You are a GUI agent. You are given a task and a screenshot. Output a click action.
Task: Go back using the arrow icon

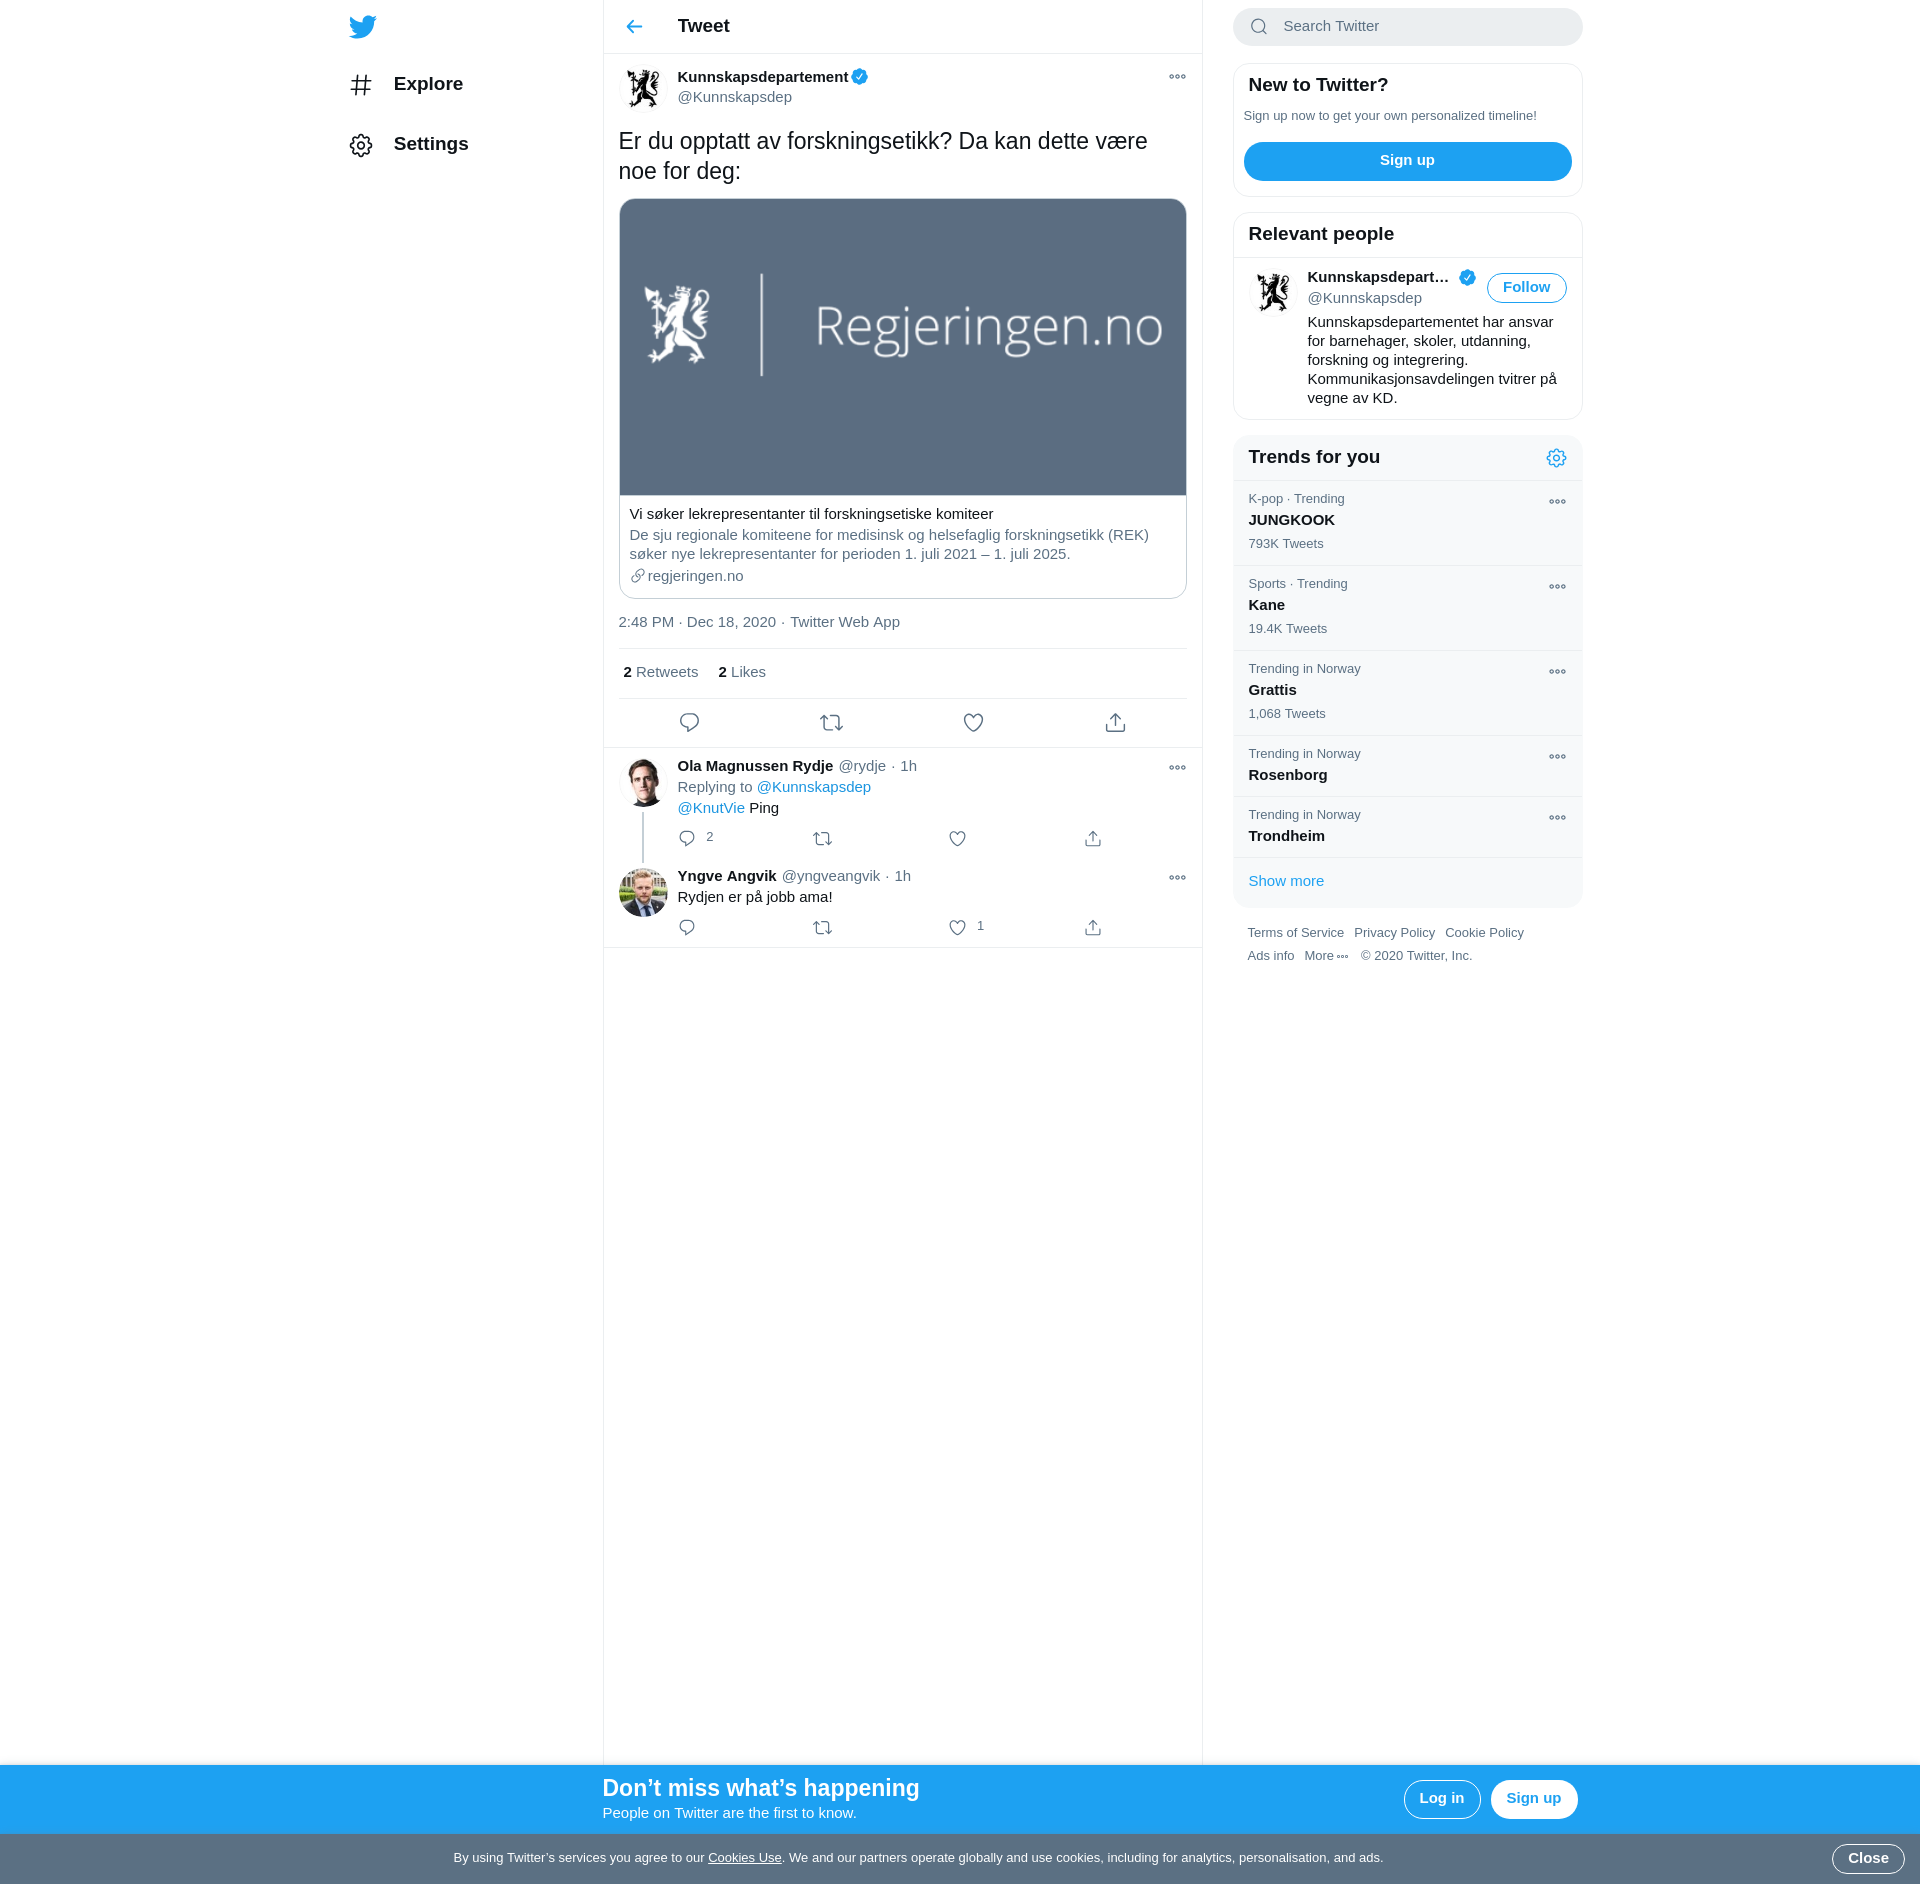tap(634, 27)
